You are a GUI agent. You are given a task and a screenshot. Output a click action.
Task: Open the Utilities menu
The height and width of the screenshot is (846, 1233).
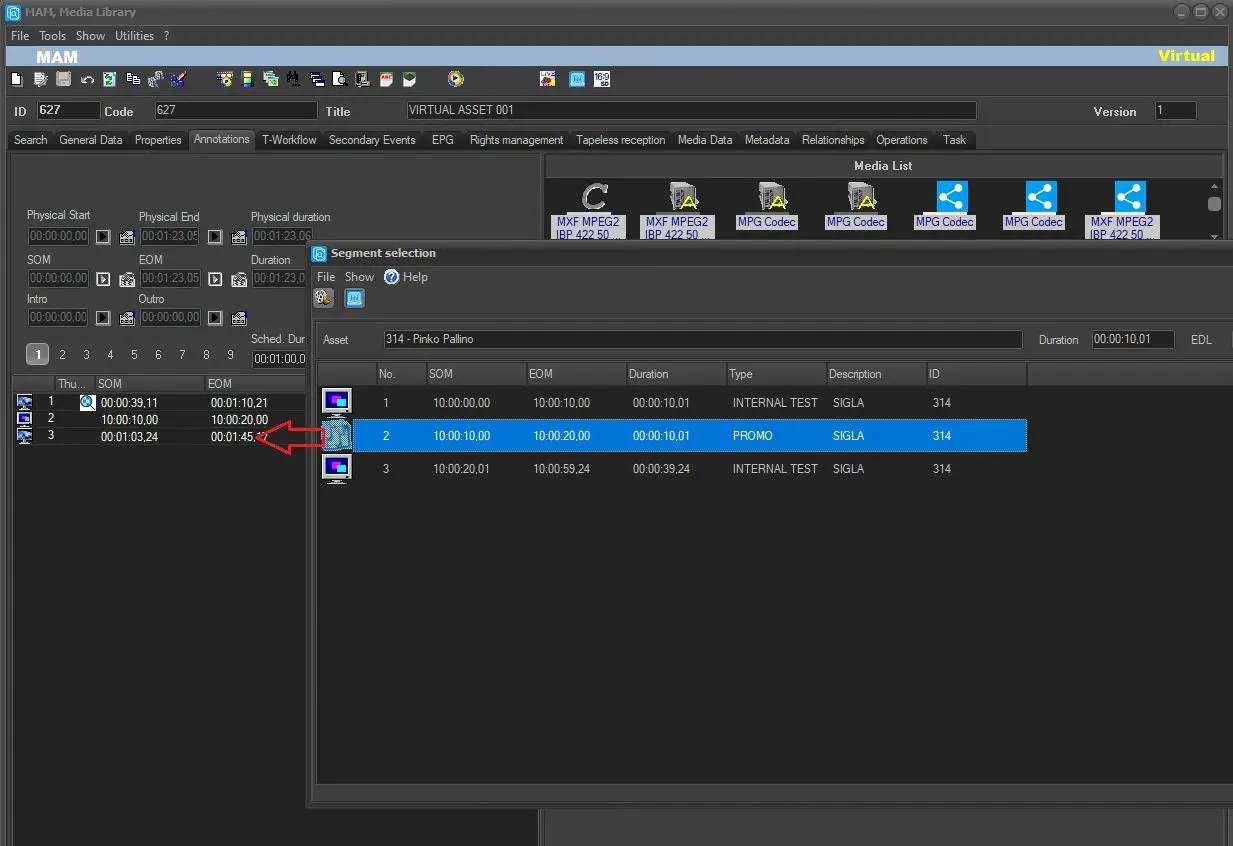(134, 35)
